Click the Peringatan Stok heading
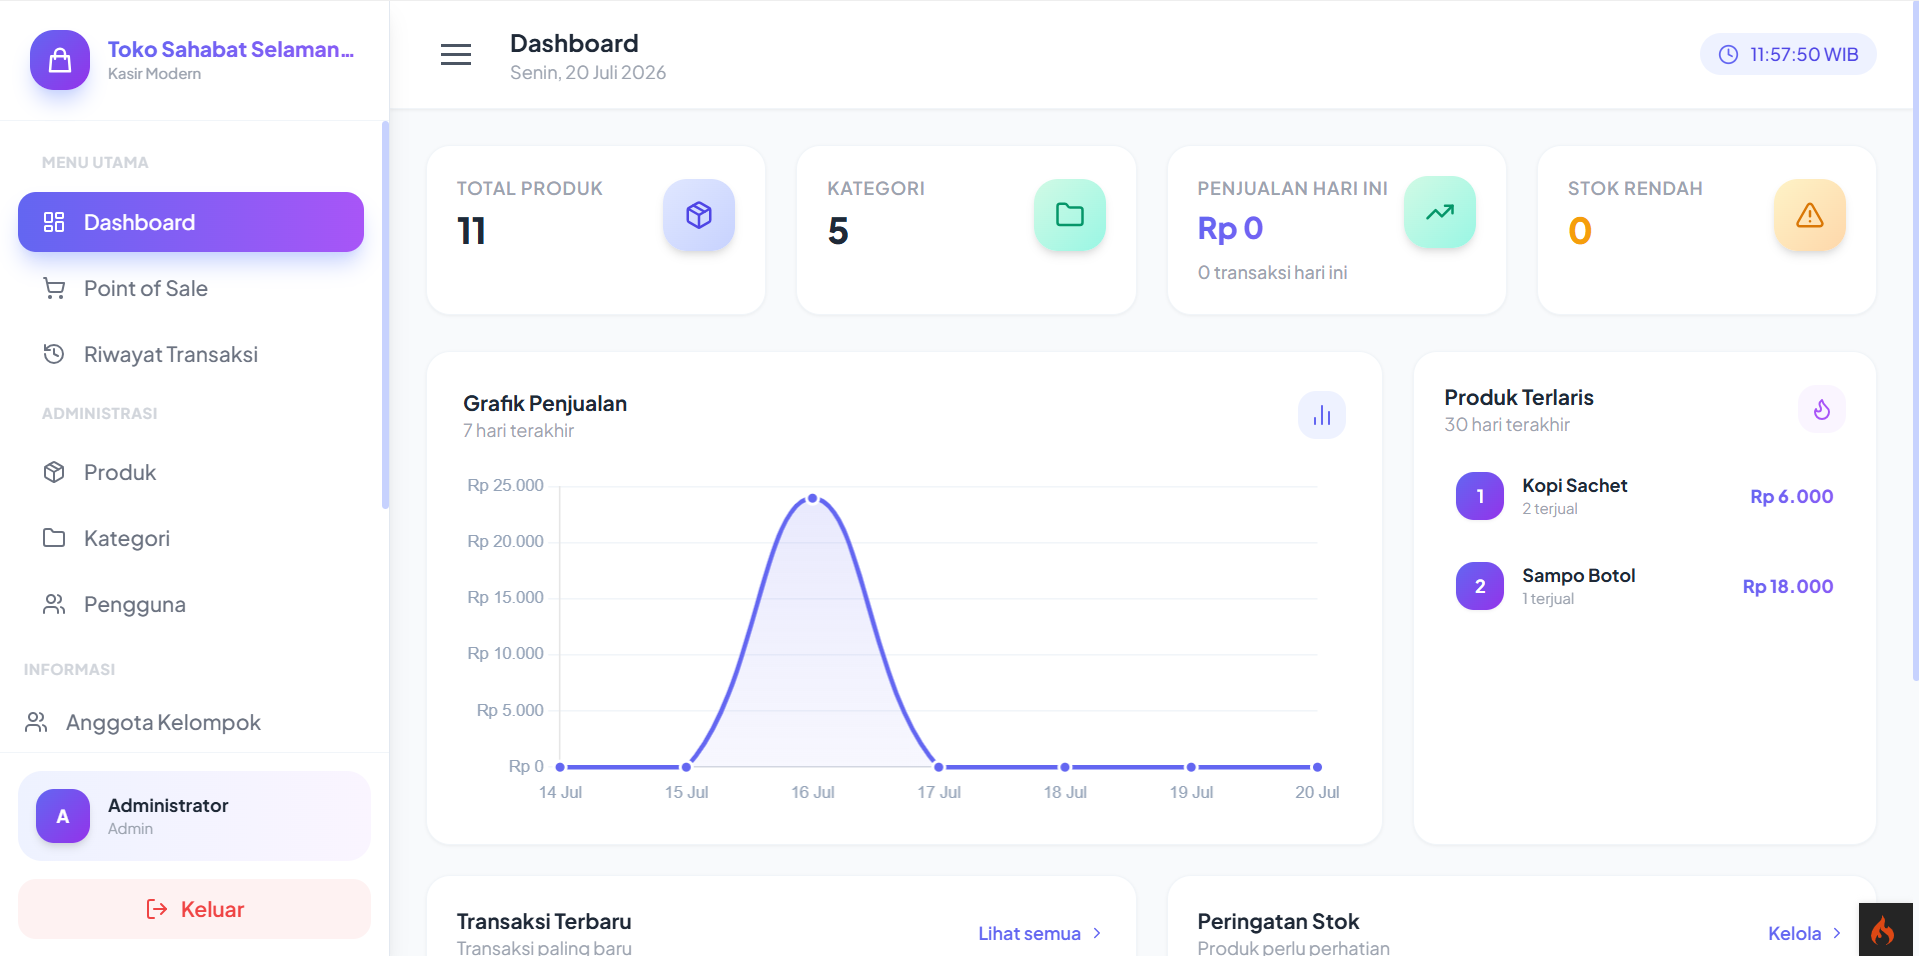This screenshot has height=956, width=1919. 1278,921
